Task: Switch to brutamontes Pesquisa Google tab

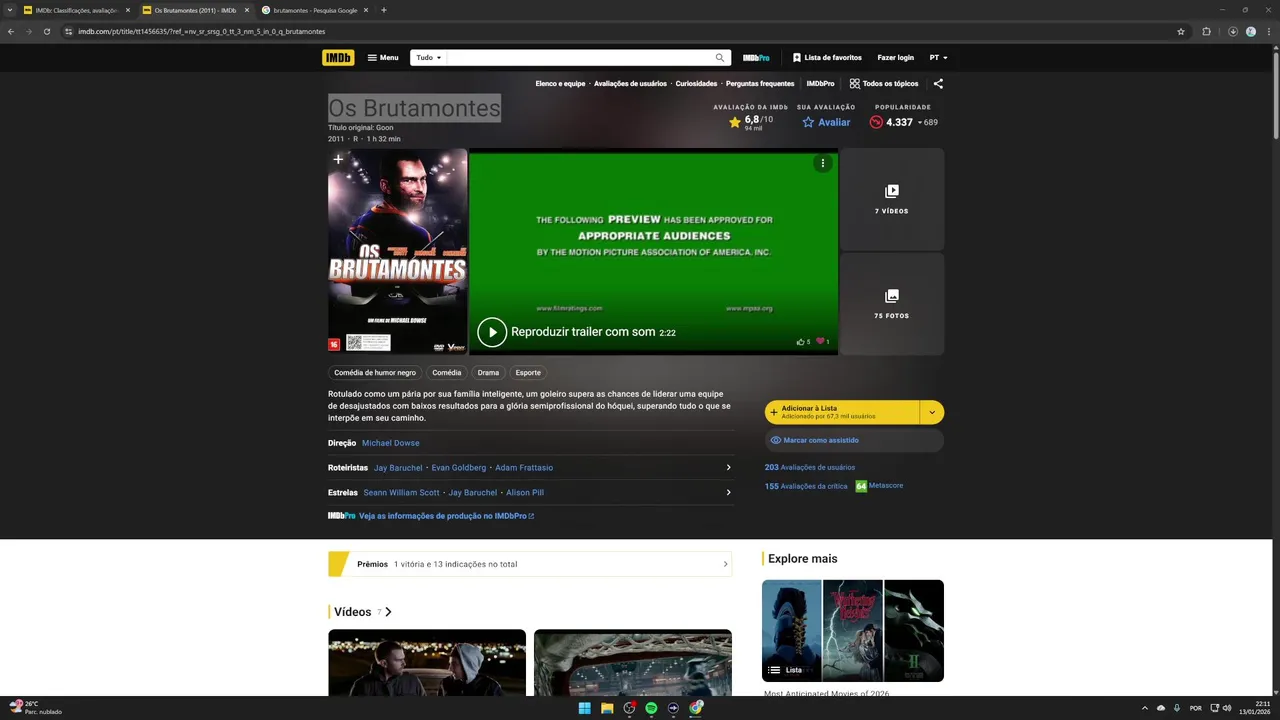Action: pos(315,10)
